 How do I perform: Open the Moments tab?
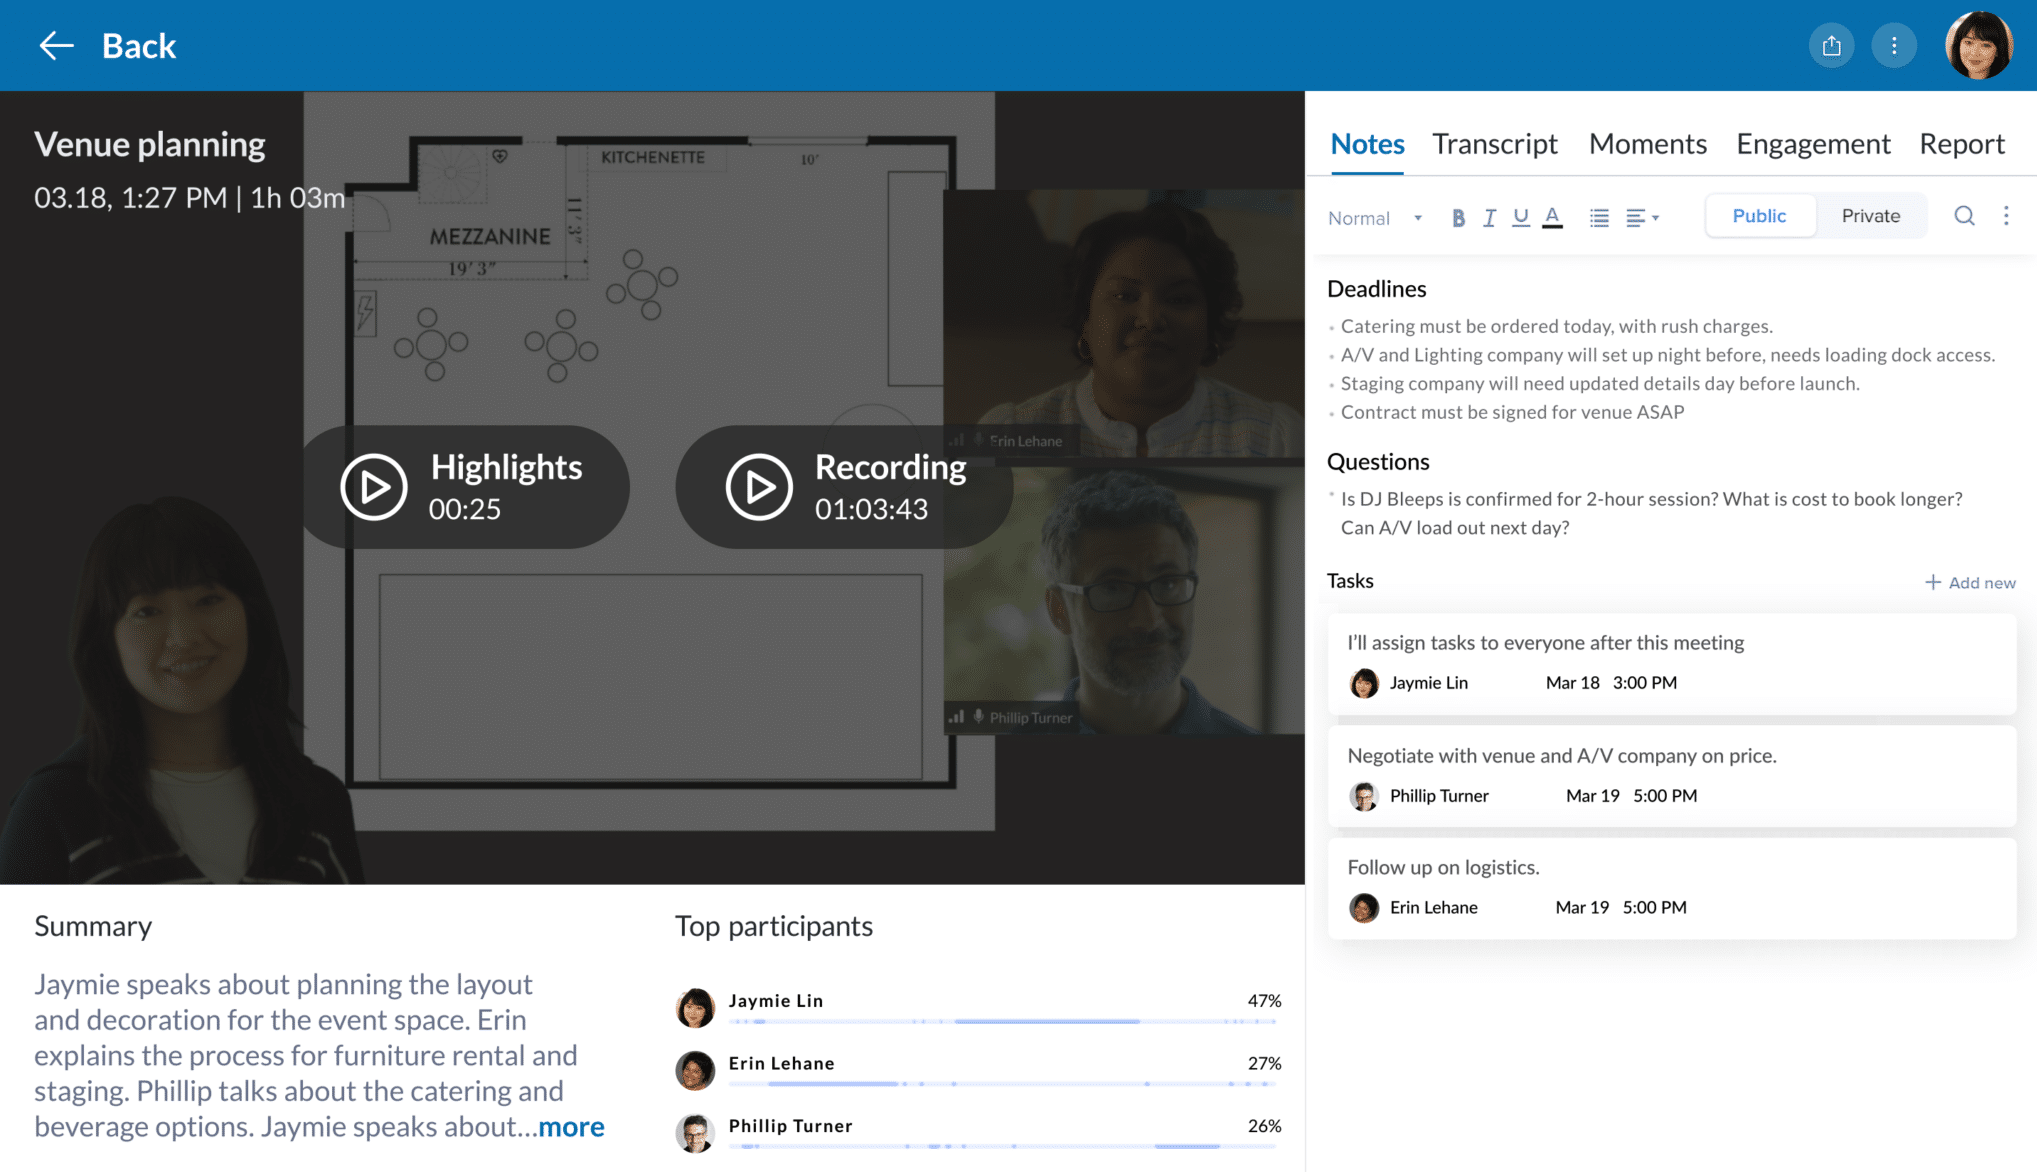pos(1647,144)
